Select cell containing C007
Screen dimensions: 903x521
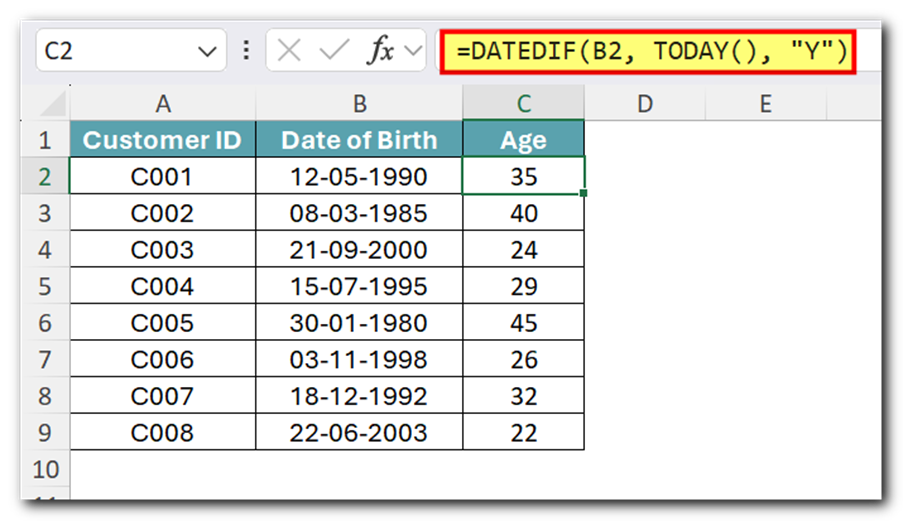pos(162,395)
